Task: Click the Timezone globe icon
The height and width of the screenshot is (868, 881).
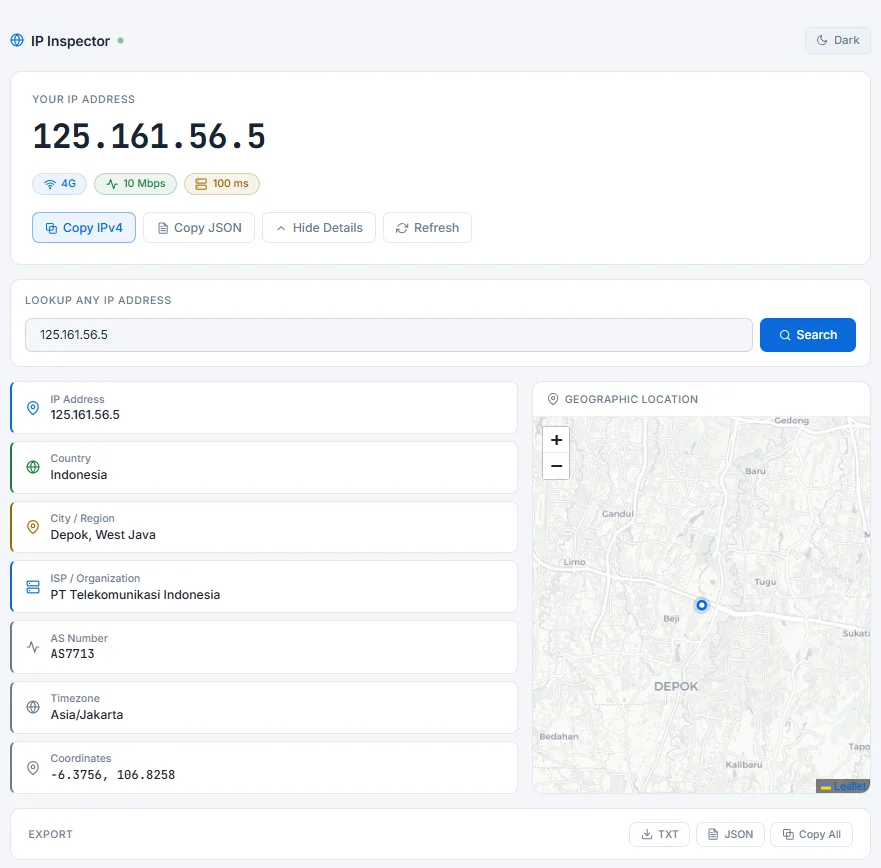Action: [33, 707]
